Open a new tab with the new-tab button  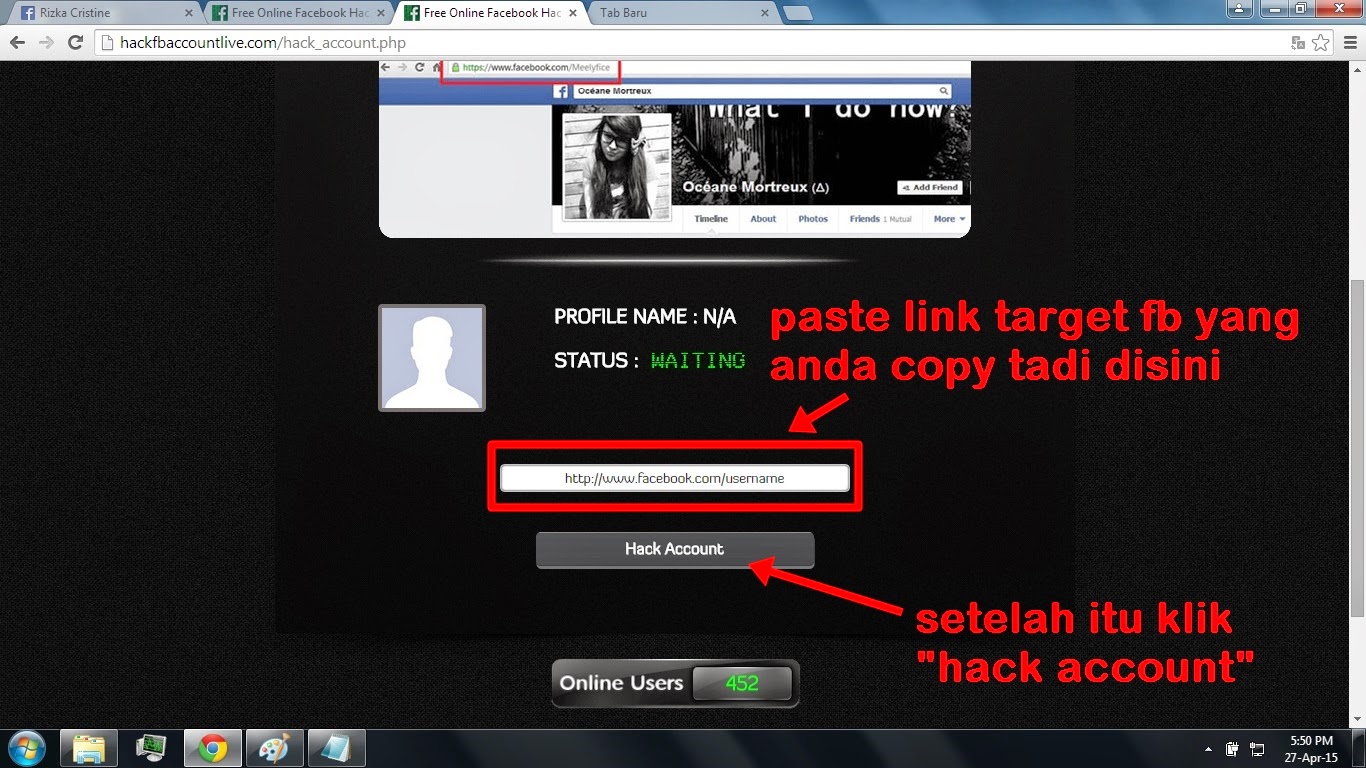[797, 13]
